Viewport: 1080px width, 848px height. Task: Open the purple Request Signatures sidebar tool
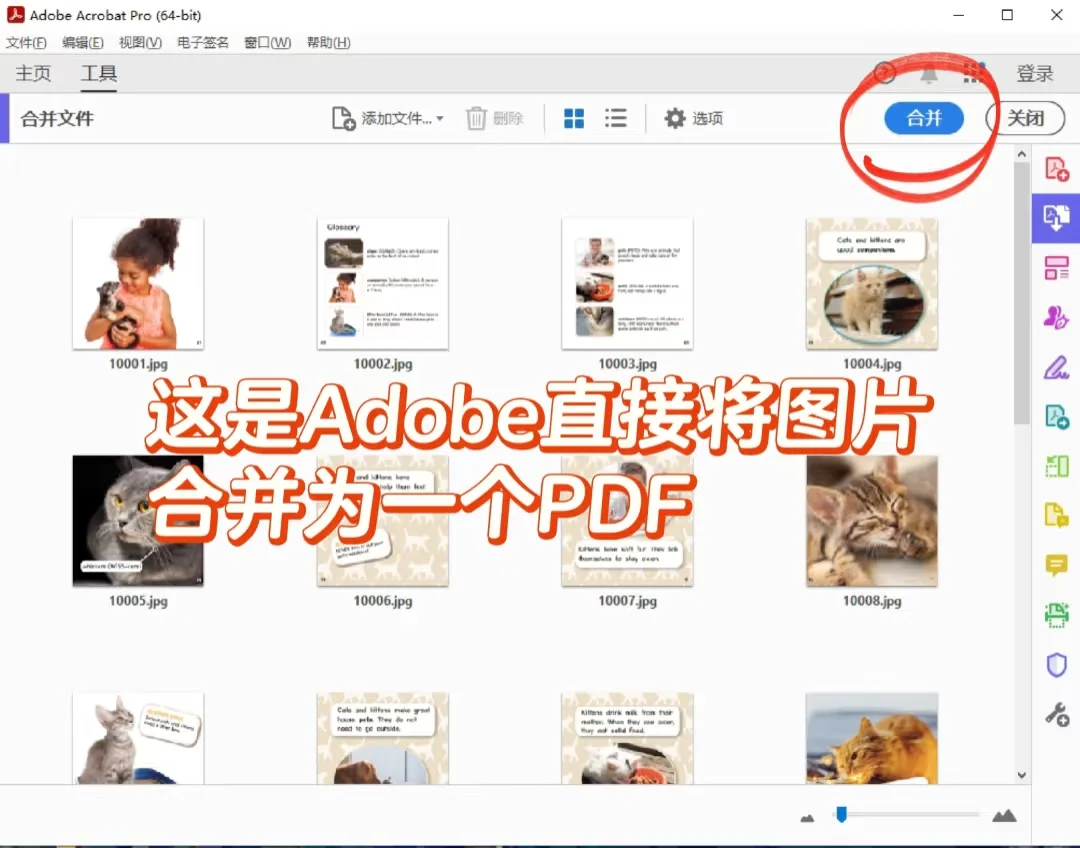point(1056,318)
